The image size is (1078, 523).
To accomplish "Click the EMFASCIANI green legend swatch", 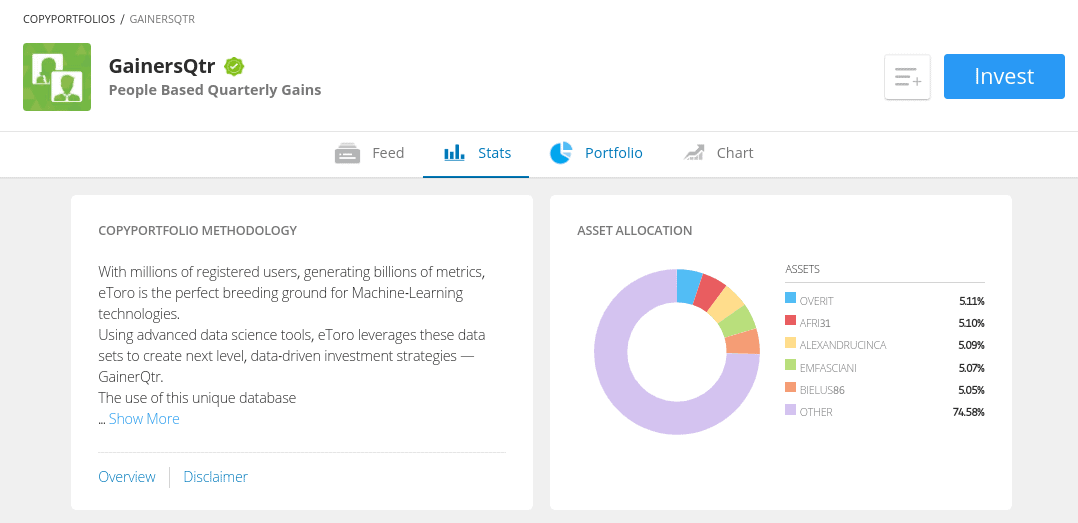I will 791,365.
